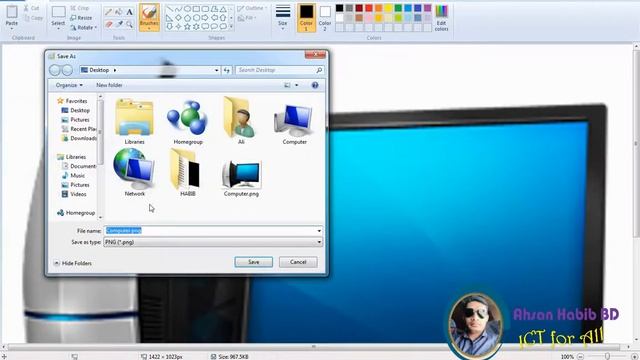Viewport: 640px width, 360px height.
Task: Select the HABIB folder
Action: [187, 173]
